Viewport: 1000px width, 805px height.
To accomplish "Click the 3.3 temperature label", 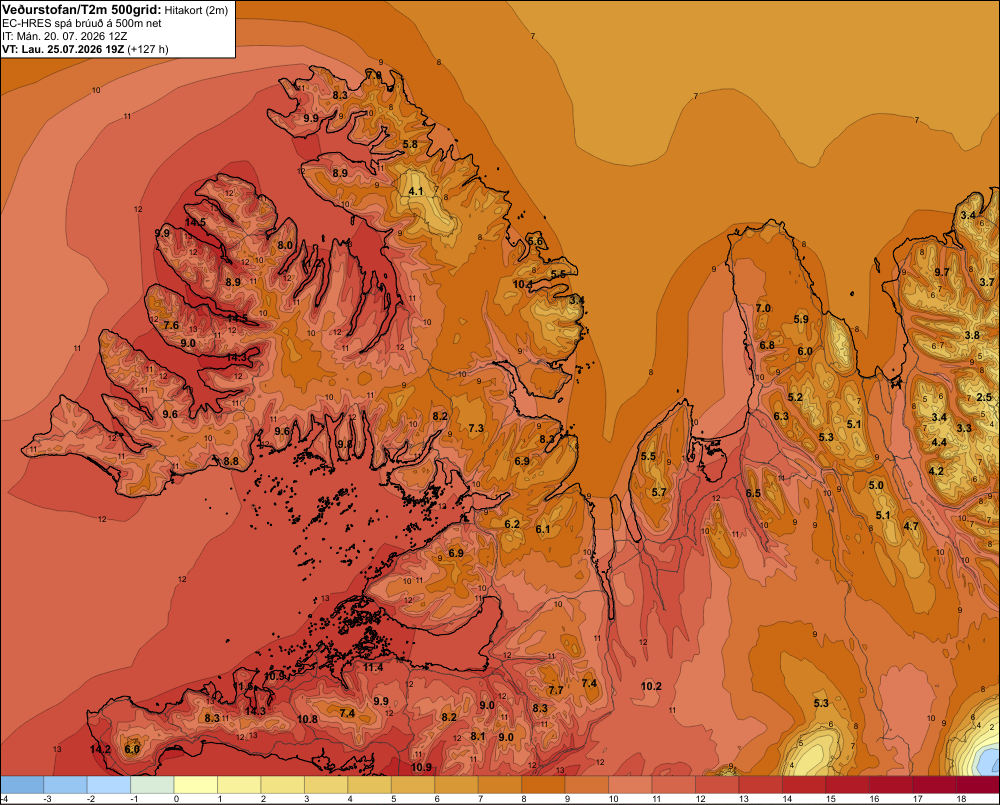I will 964,428.
